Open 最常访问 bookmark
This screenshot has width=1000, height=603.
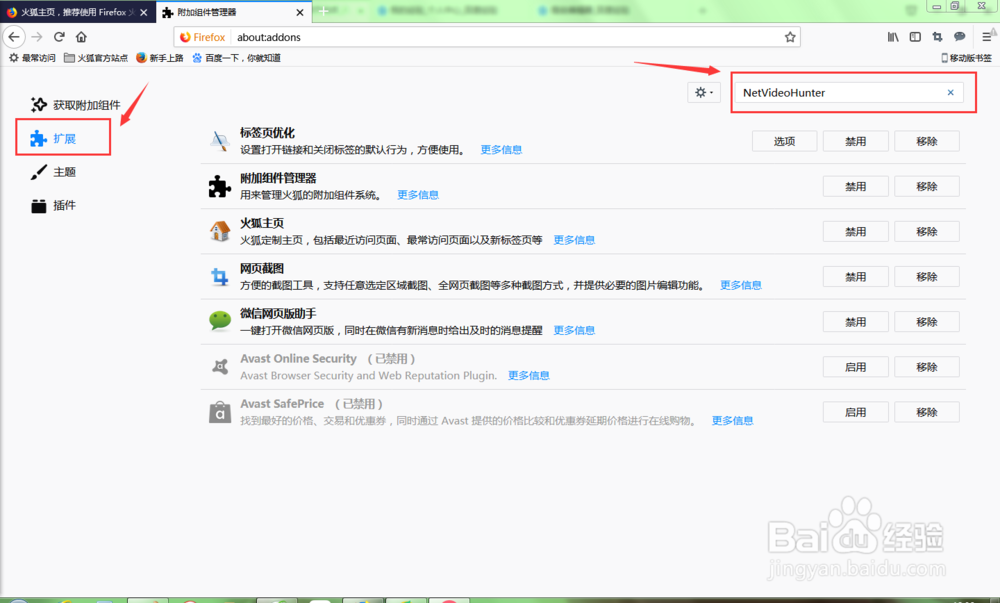point(32,58)
